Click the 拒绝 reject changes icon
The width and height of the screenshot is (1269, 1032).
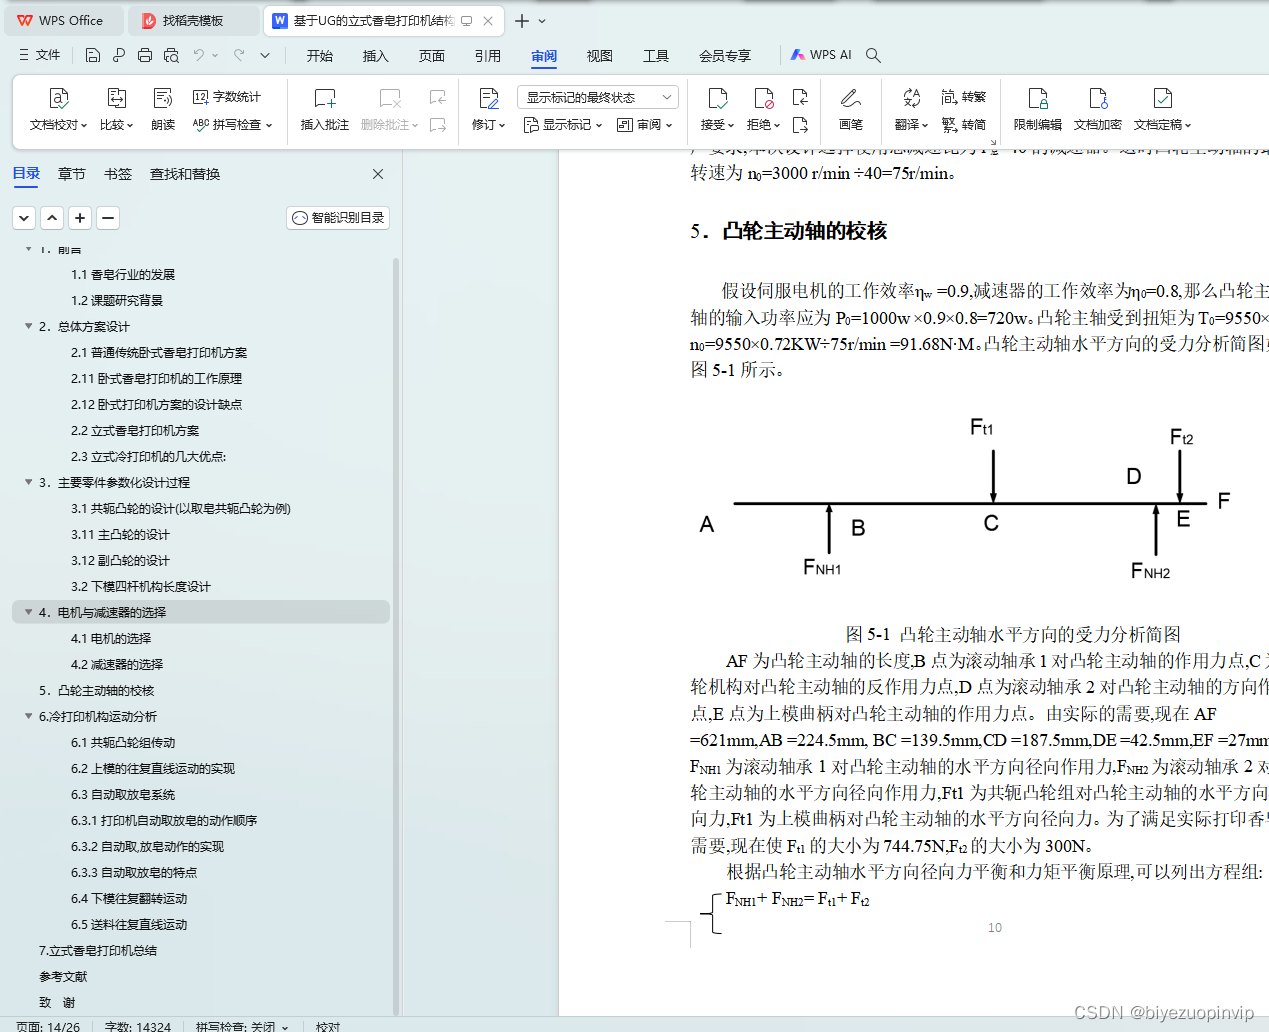763,98
